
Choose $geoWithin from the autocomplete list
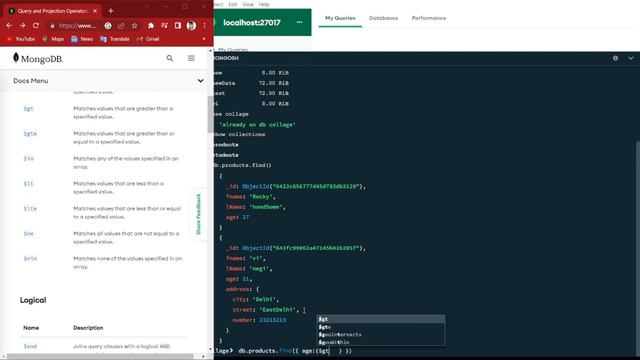(381, 342)
